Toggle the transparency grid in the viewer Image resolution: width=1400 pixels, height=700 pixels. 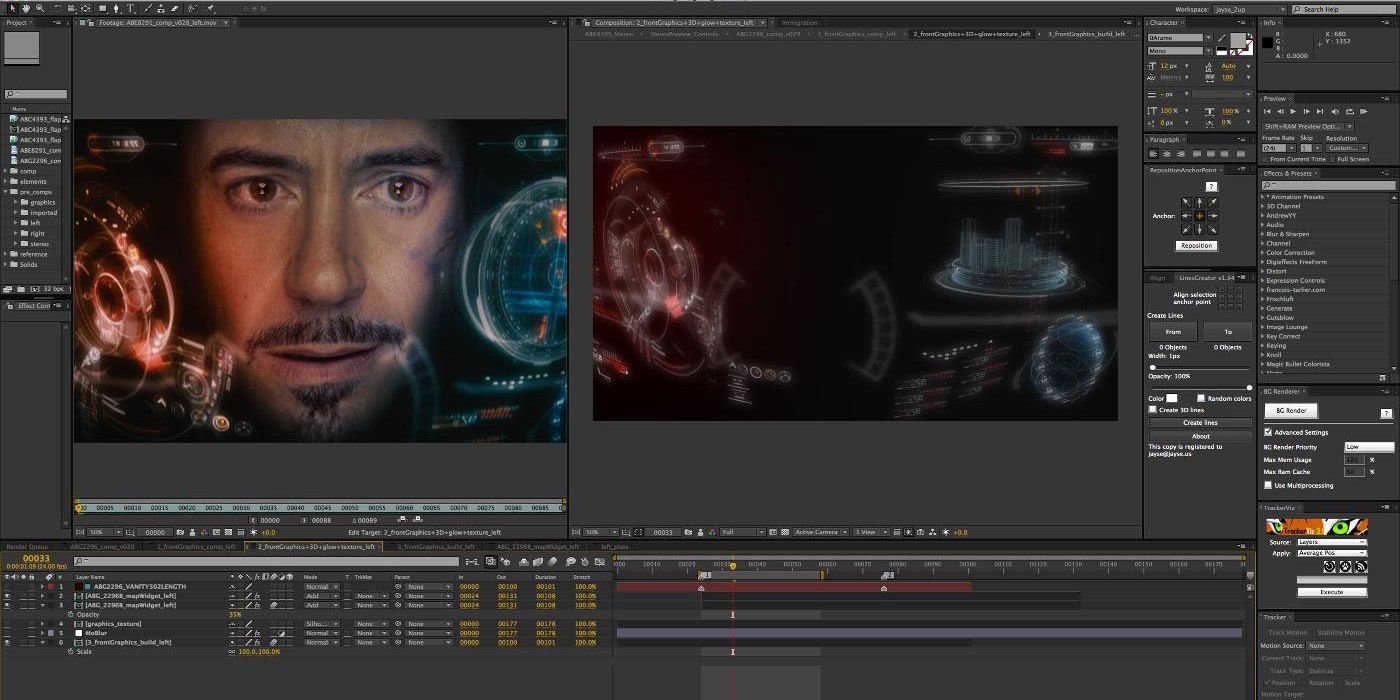(787, 532)
